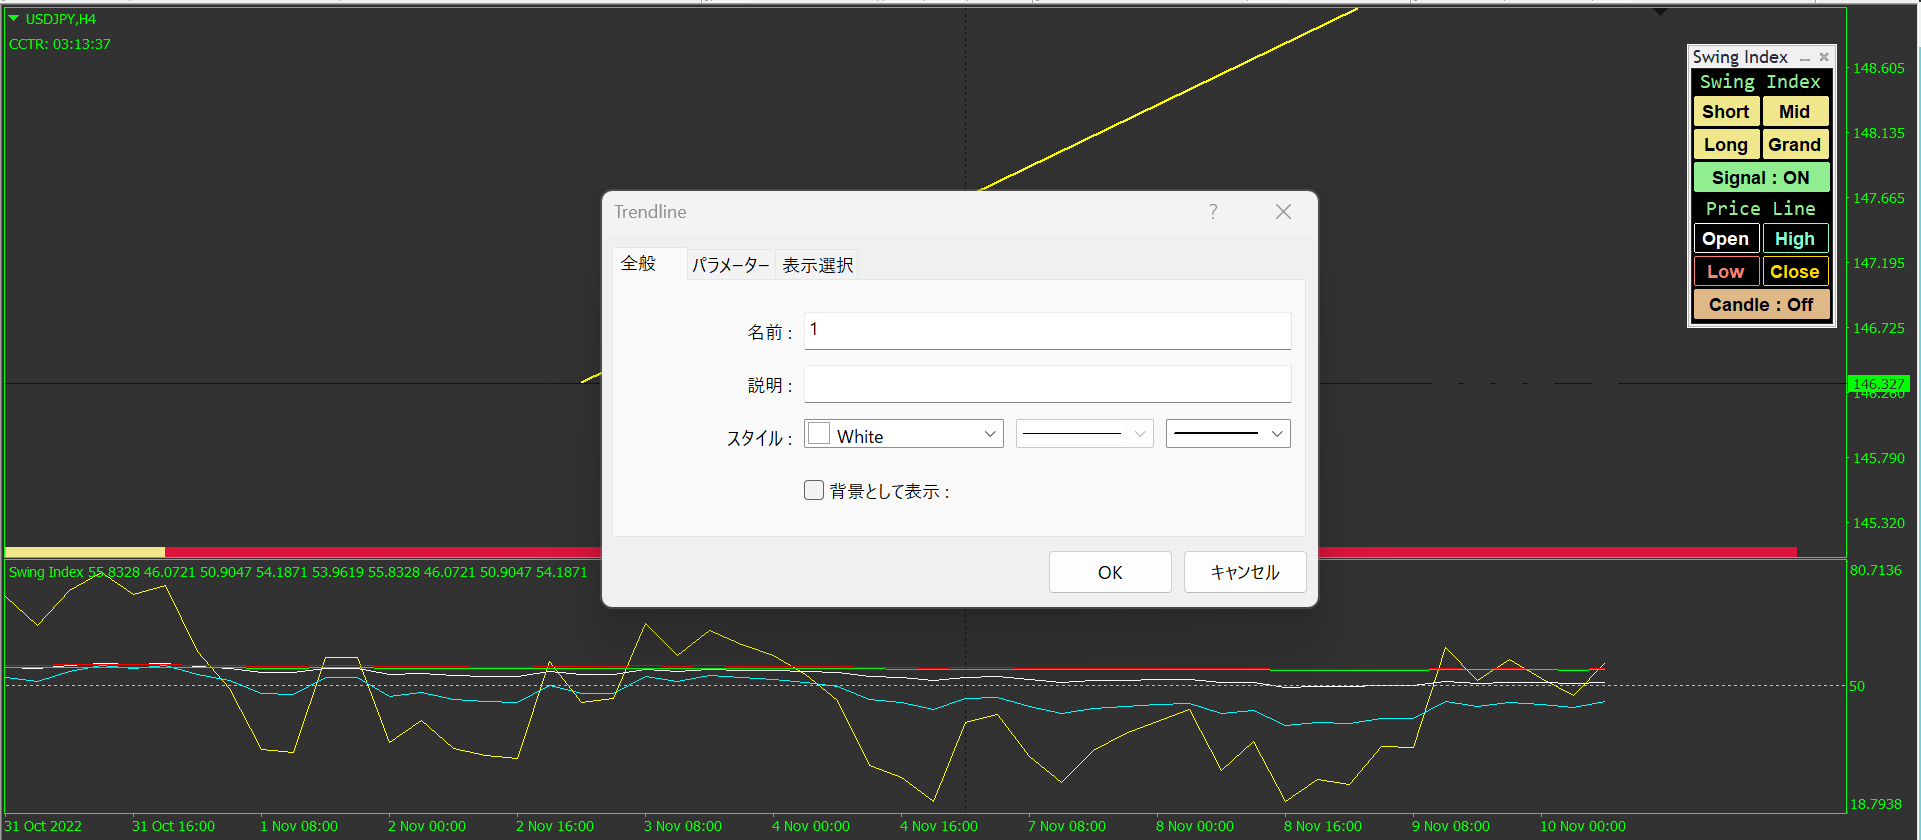
Task: Click the 2 Nov 00:00 time label
Action: (427, 826)
